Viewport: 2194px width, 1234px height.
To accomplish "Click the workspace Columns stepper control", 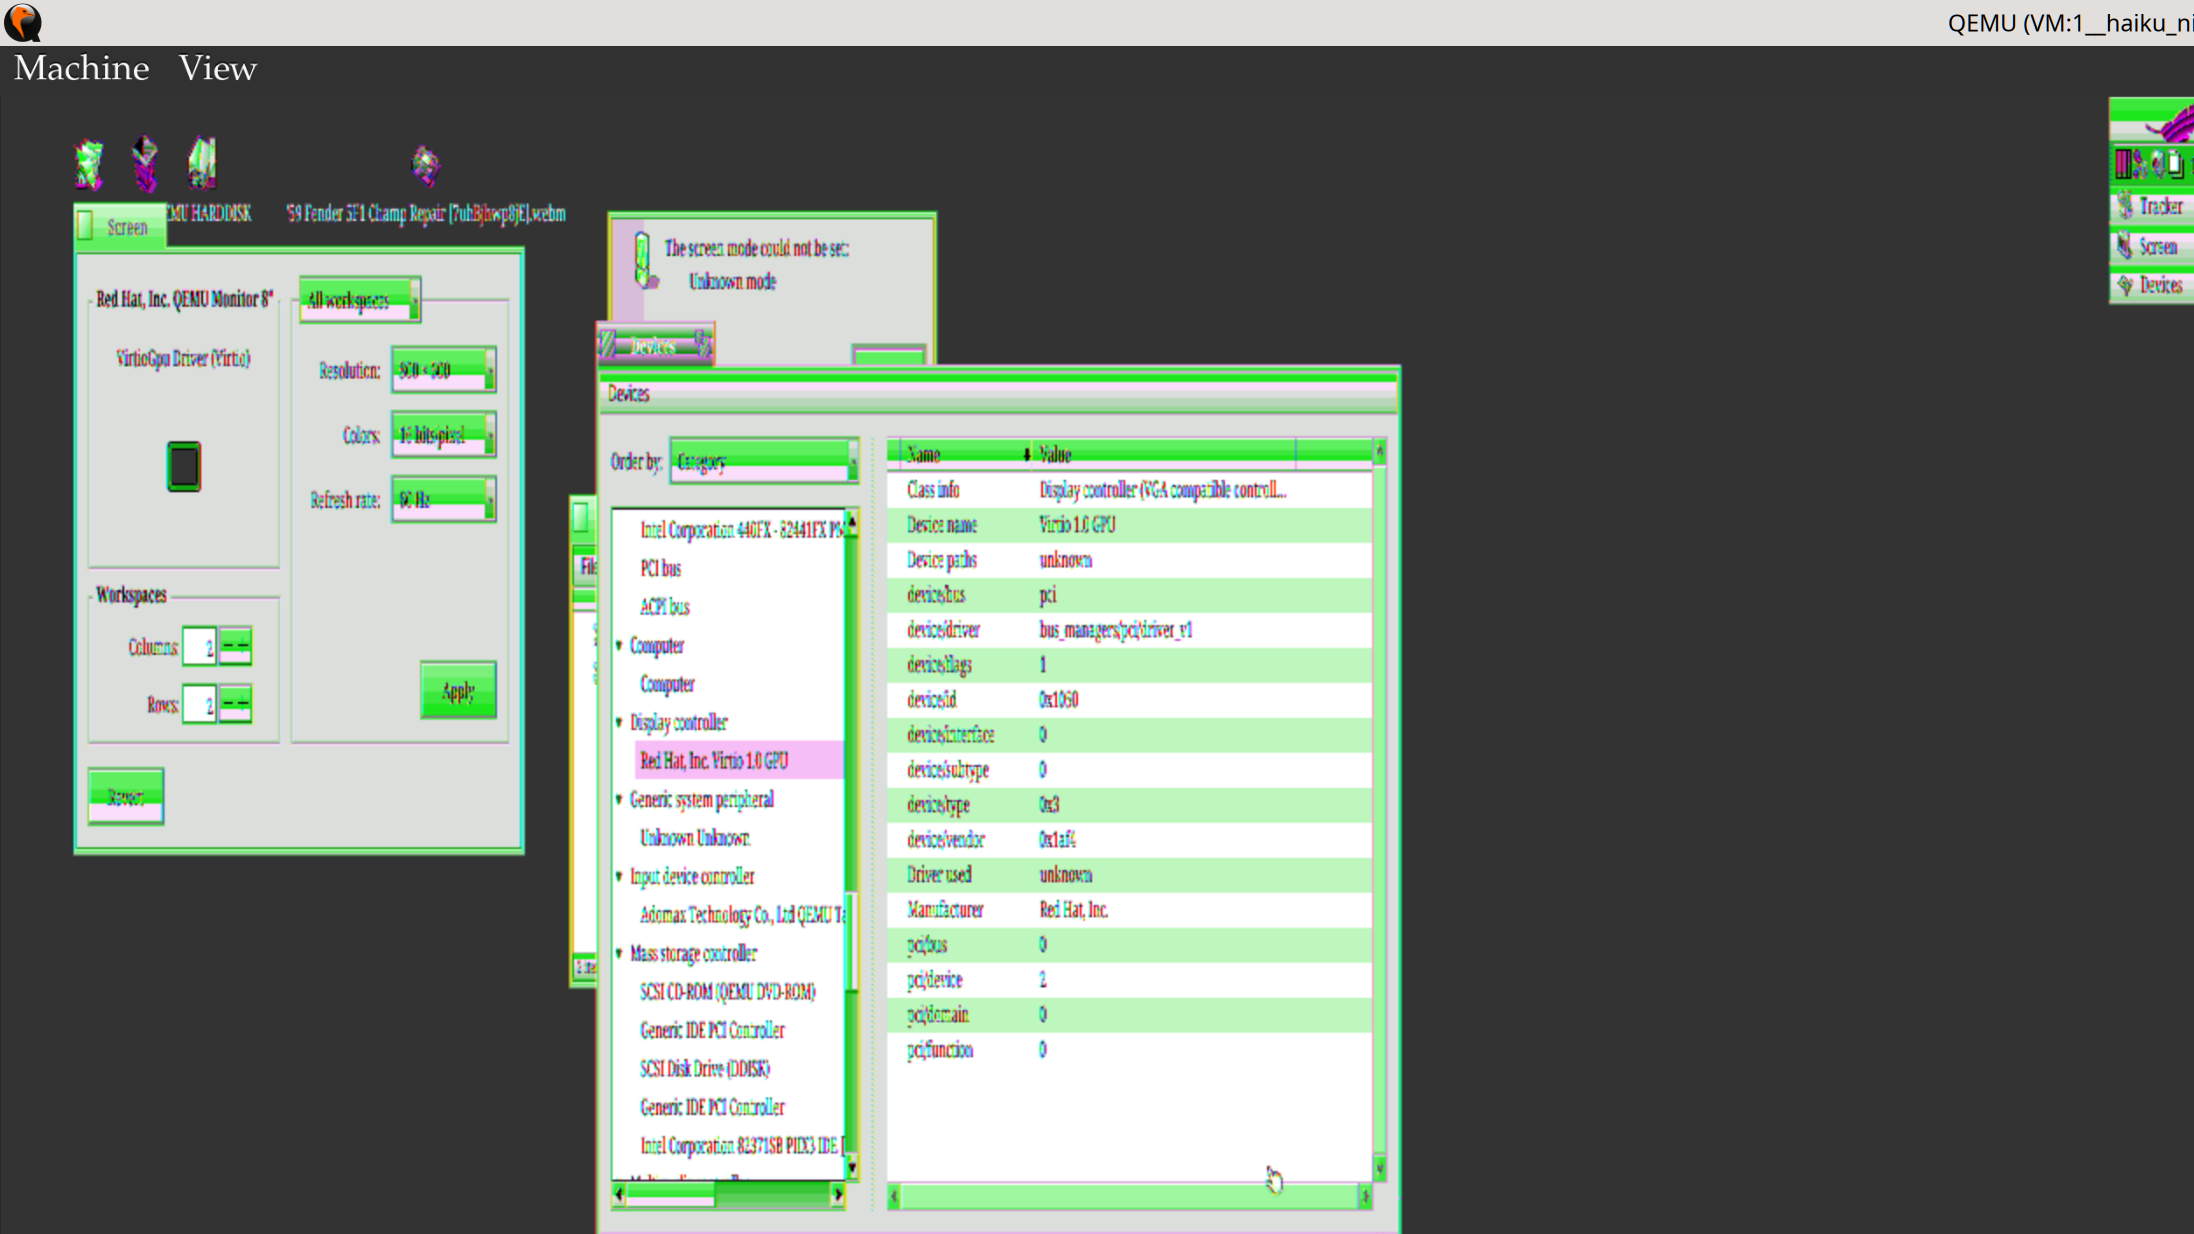I will pyautogui.click(x=235, y=646).
